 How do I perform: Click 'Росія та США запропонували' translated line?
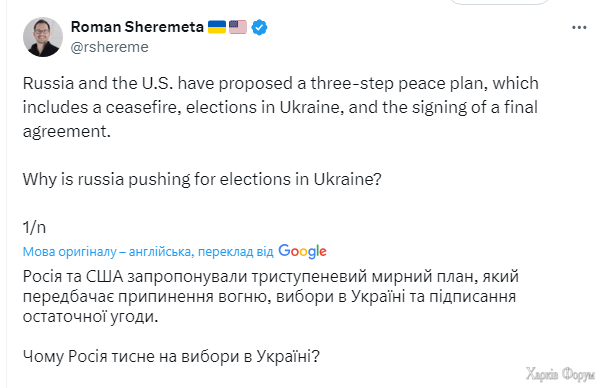271,277
